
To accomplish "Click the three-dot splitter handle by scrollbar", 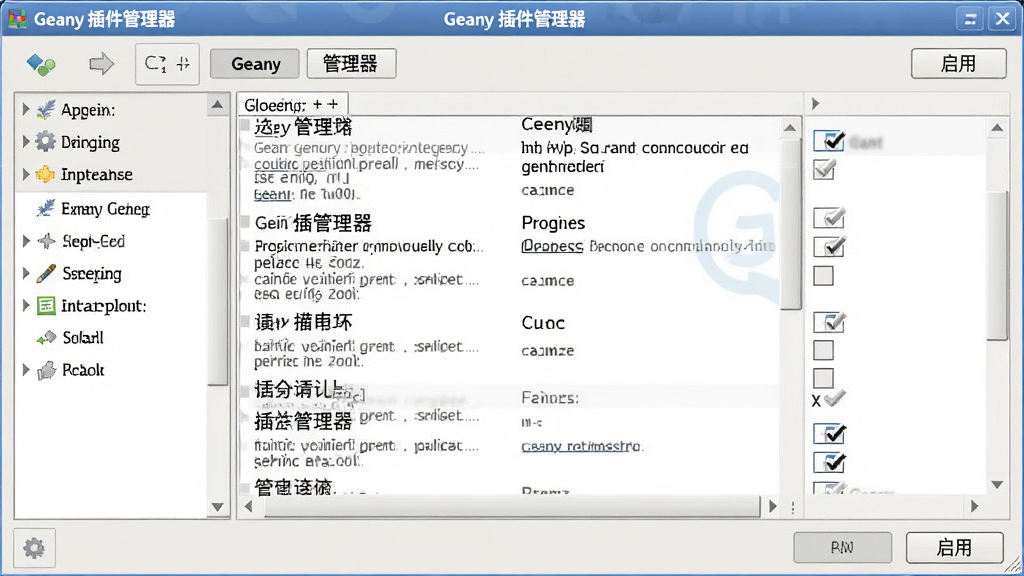I will click(793, 507).
